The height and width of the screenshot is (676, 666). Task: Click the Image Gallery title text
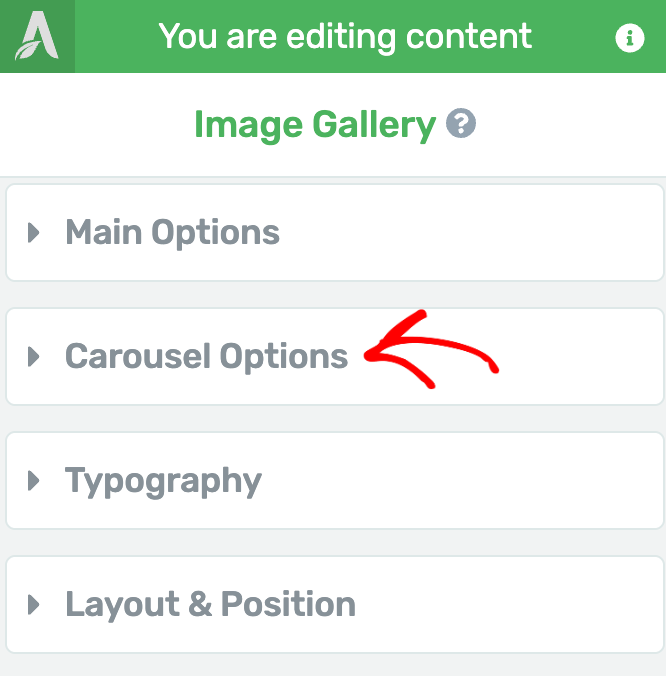click(315, 125)
